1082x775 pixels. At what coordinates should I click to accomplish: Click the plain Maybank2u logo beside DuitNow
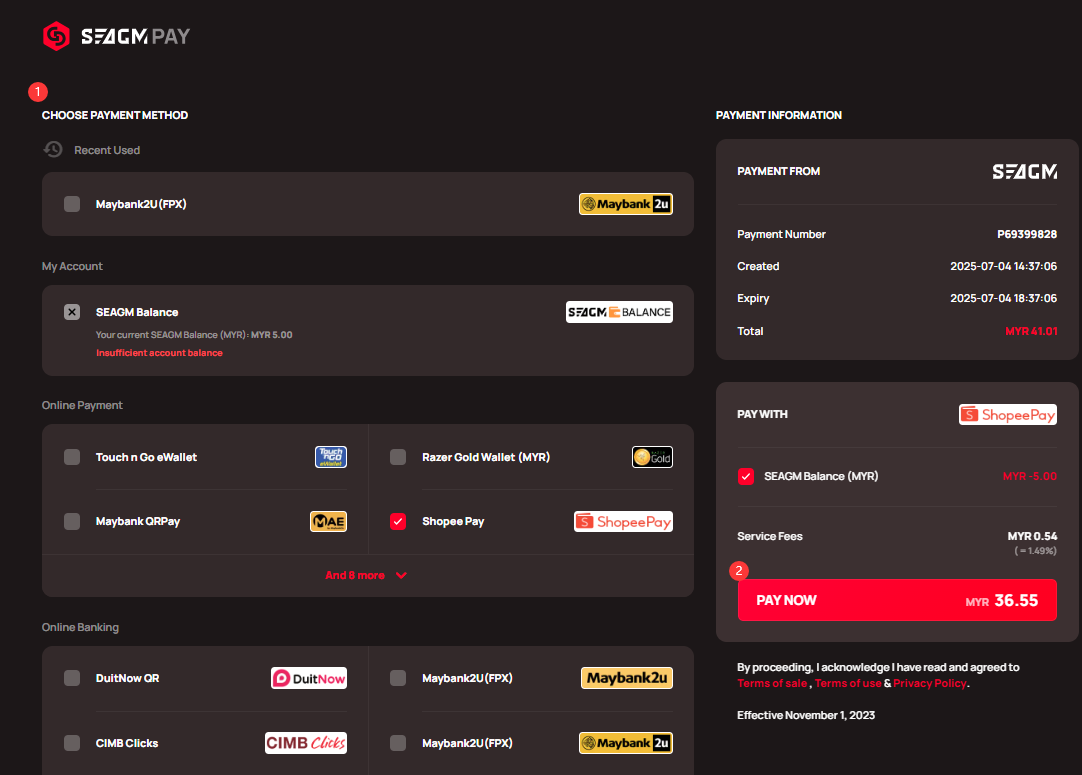627,678
